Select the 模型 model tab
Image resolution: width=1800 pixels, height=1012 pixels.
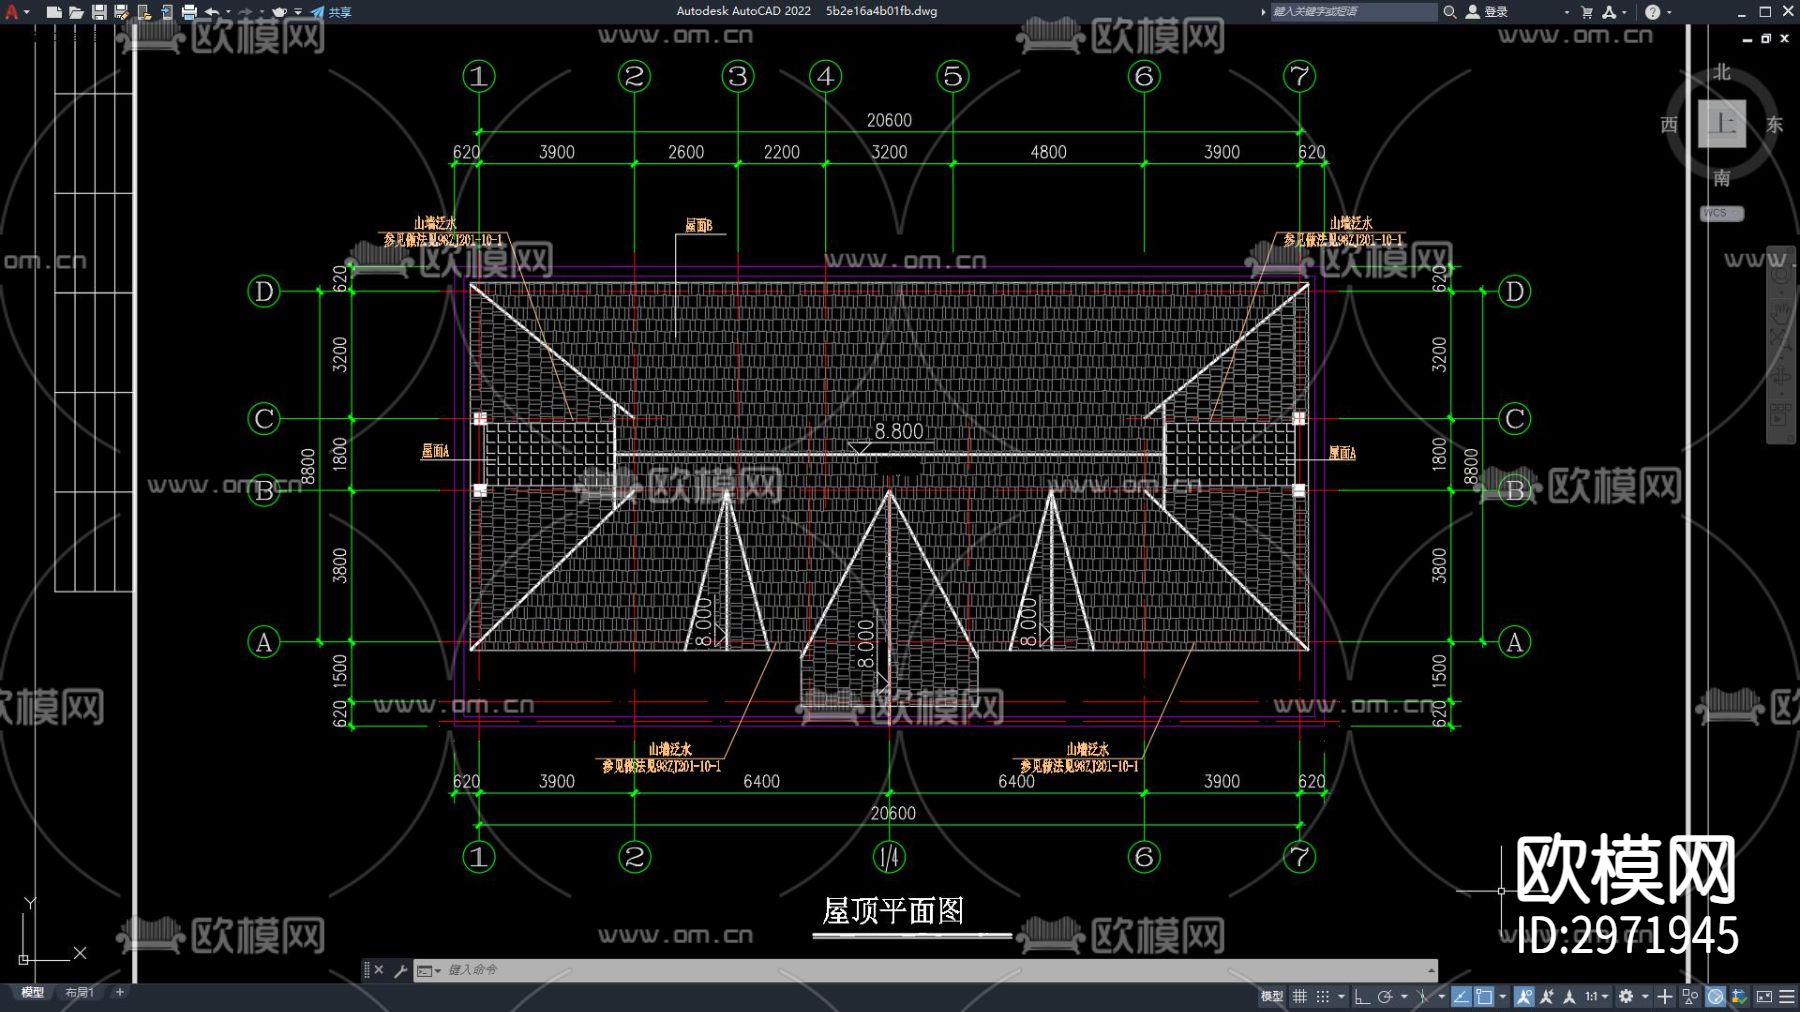point(33,992)
